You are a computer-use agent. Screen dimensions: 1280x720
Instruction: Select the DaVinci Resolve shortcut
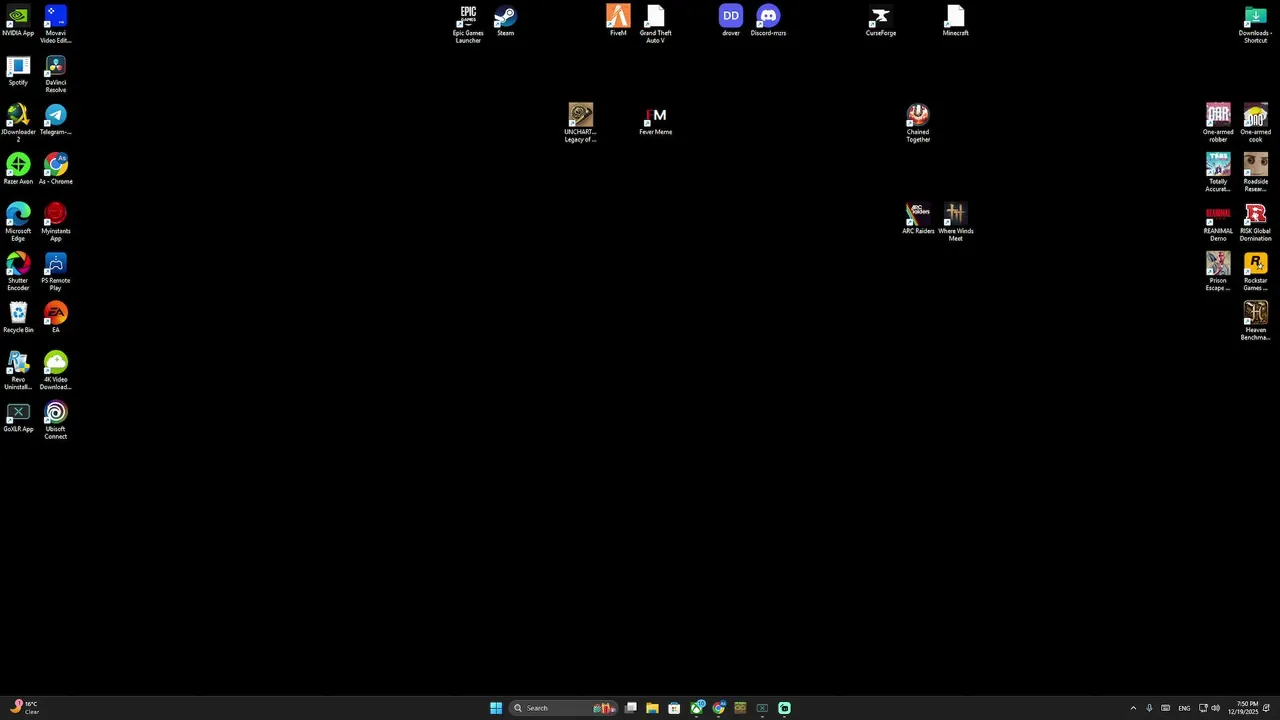click(x=56, y=74)
